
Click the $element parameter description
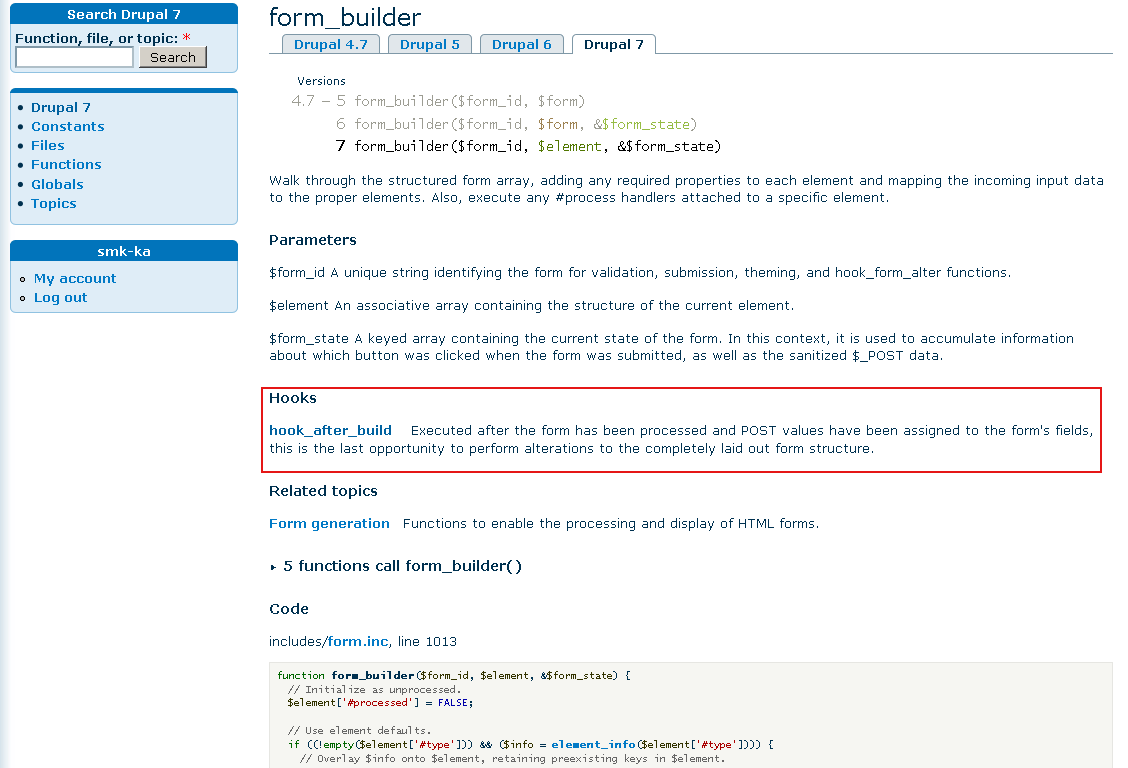click(532, 306)
